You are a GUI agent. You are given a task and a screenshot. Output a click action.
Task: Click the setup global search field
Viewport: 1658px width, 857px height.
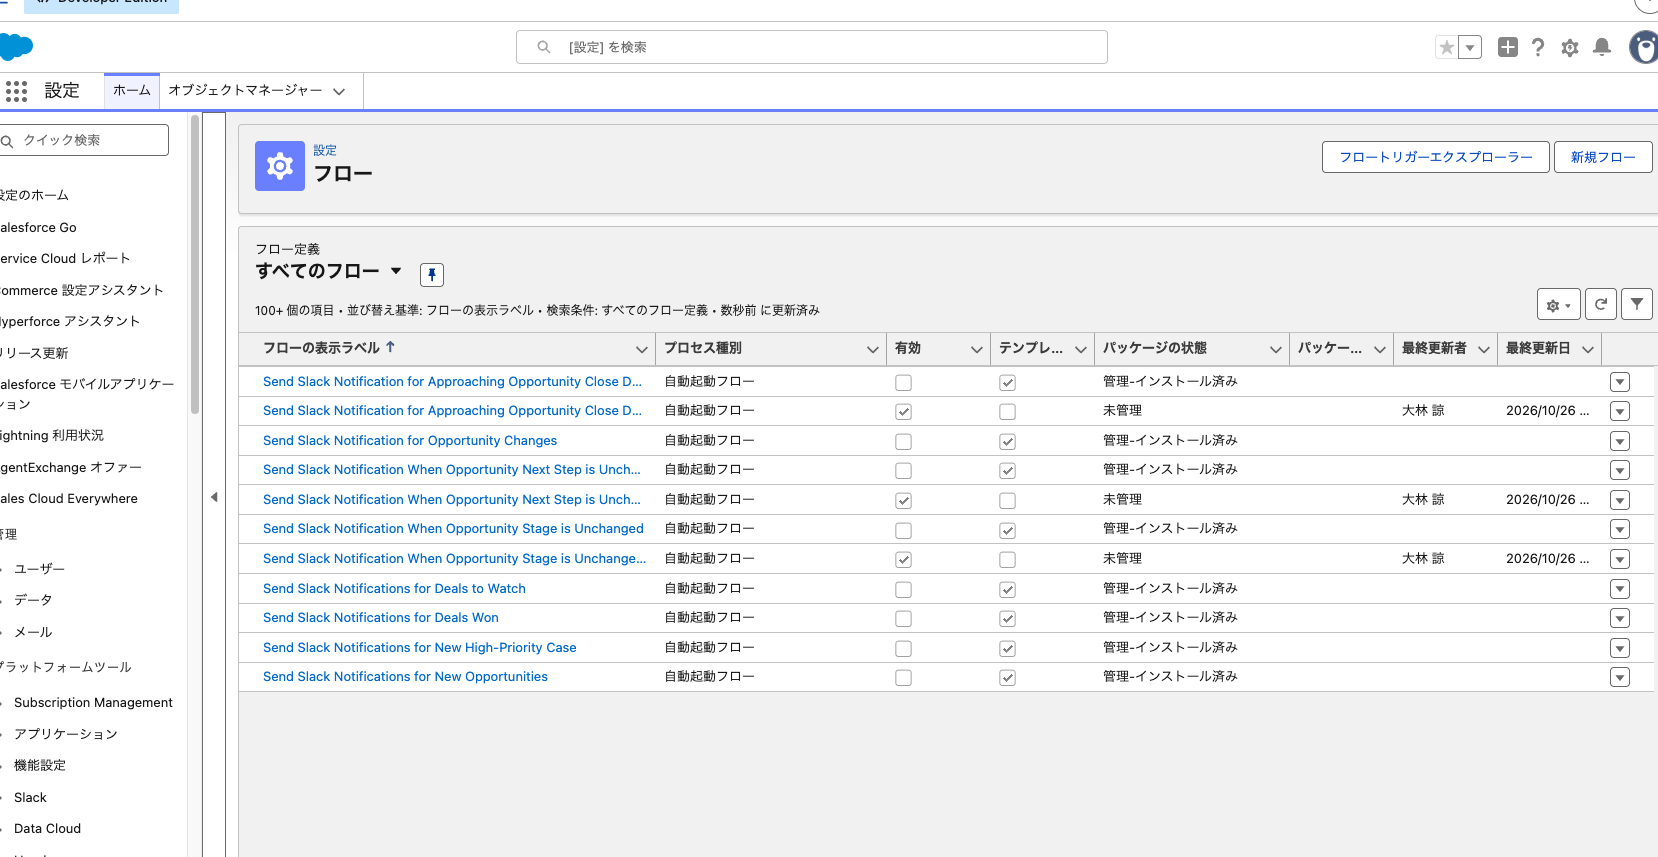click(812, 47)
